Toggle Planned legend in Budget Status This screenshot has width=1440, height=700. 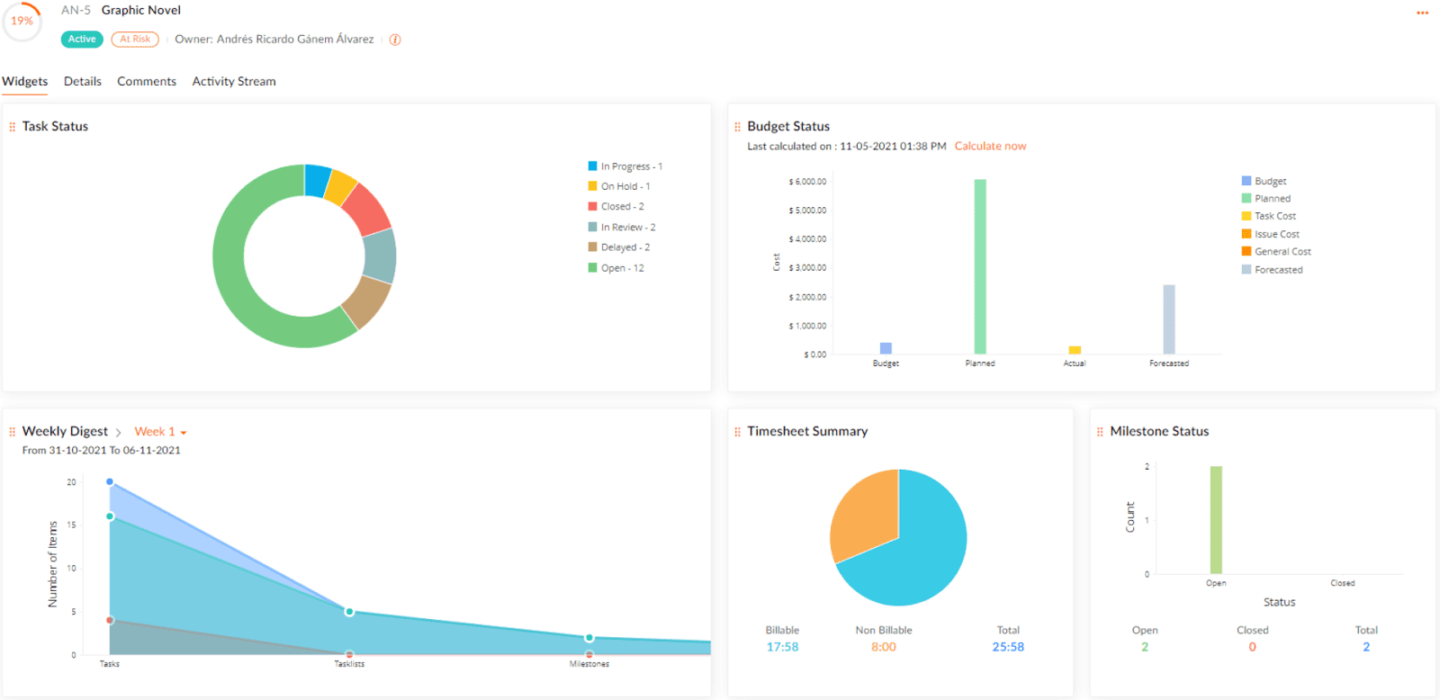1266,198
